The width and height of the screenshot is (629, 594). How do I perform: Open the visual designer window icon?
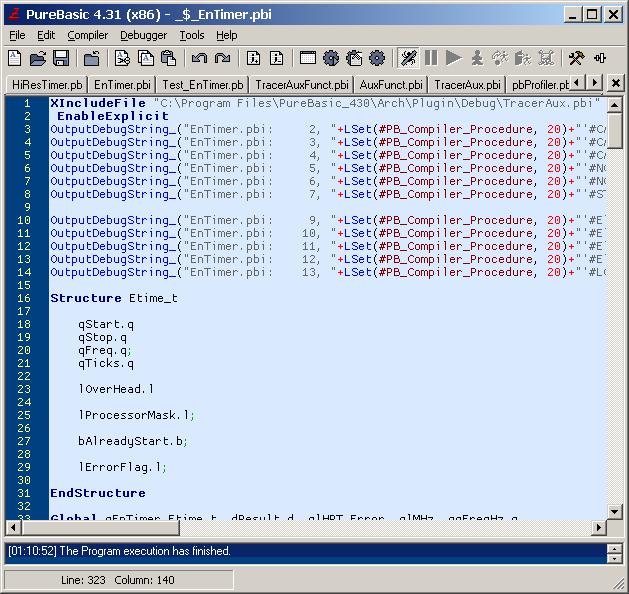[308, 58]
